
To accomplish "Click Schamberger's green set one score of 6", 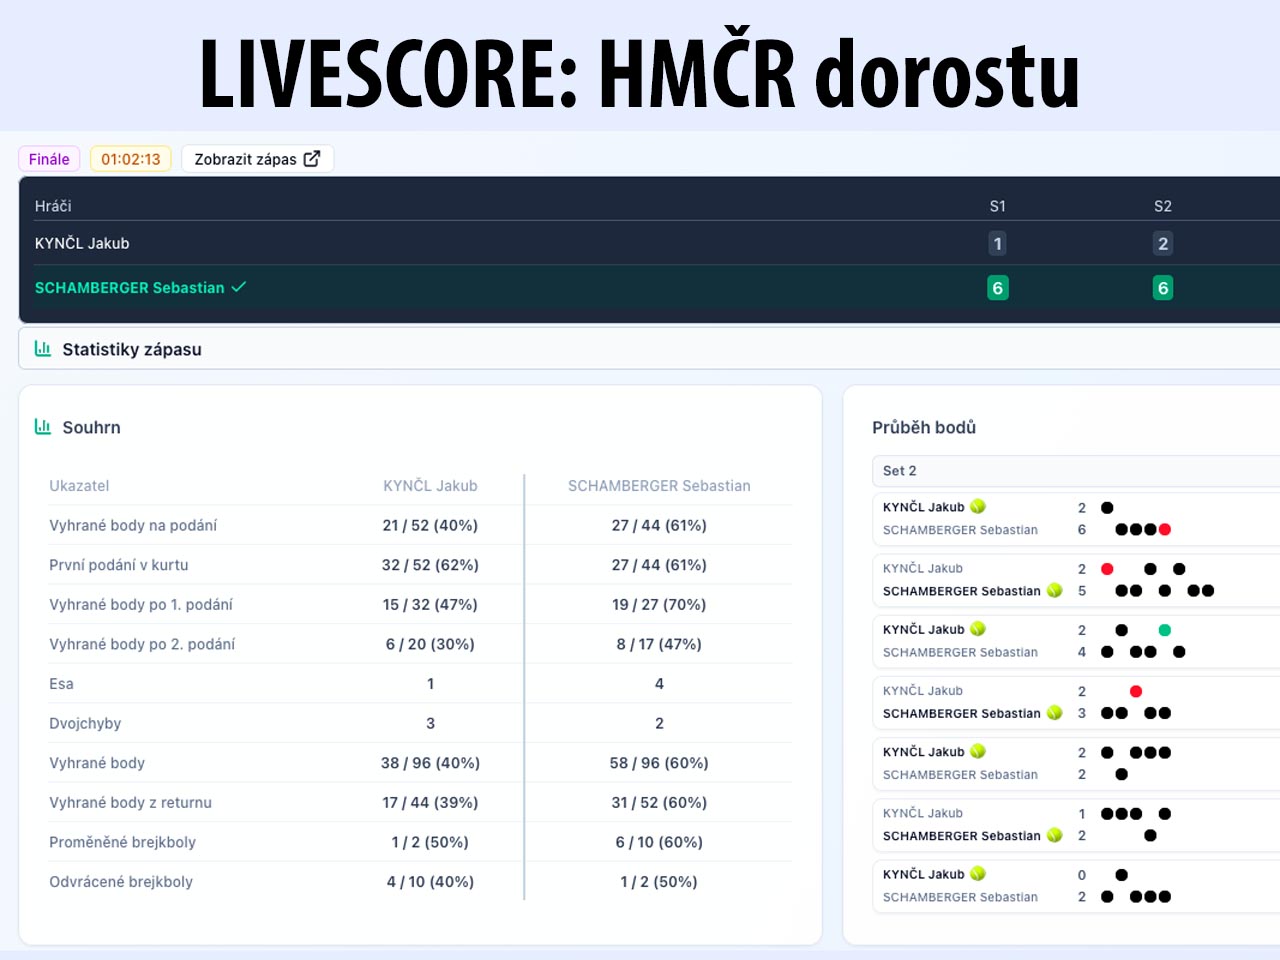I will 997,288.
